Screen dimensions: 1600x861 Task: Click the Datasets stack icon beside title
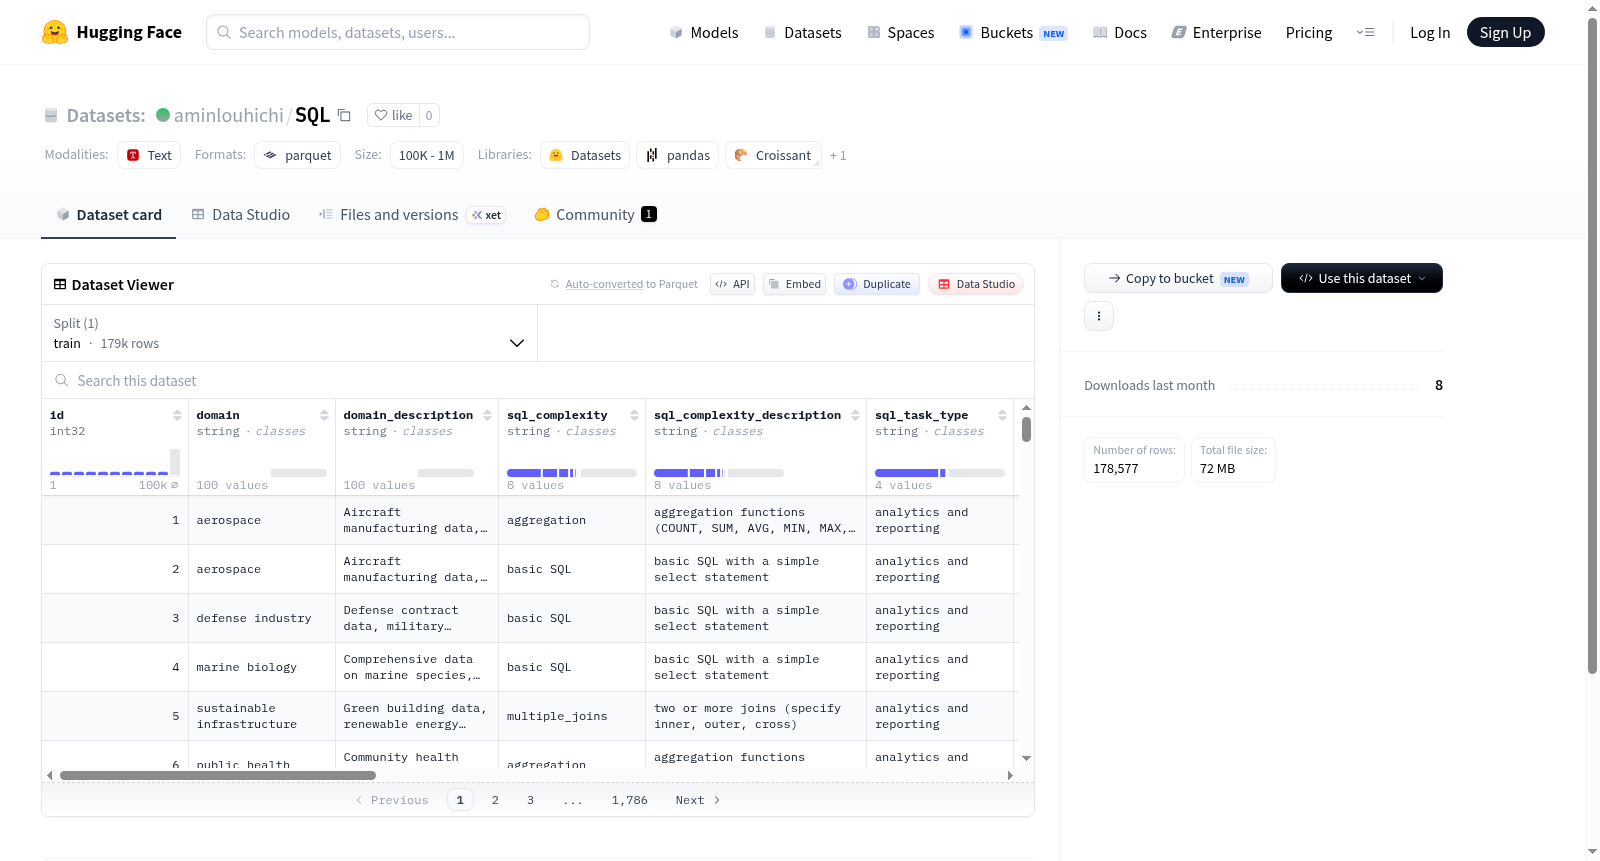click(51, 115)
